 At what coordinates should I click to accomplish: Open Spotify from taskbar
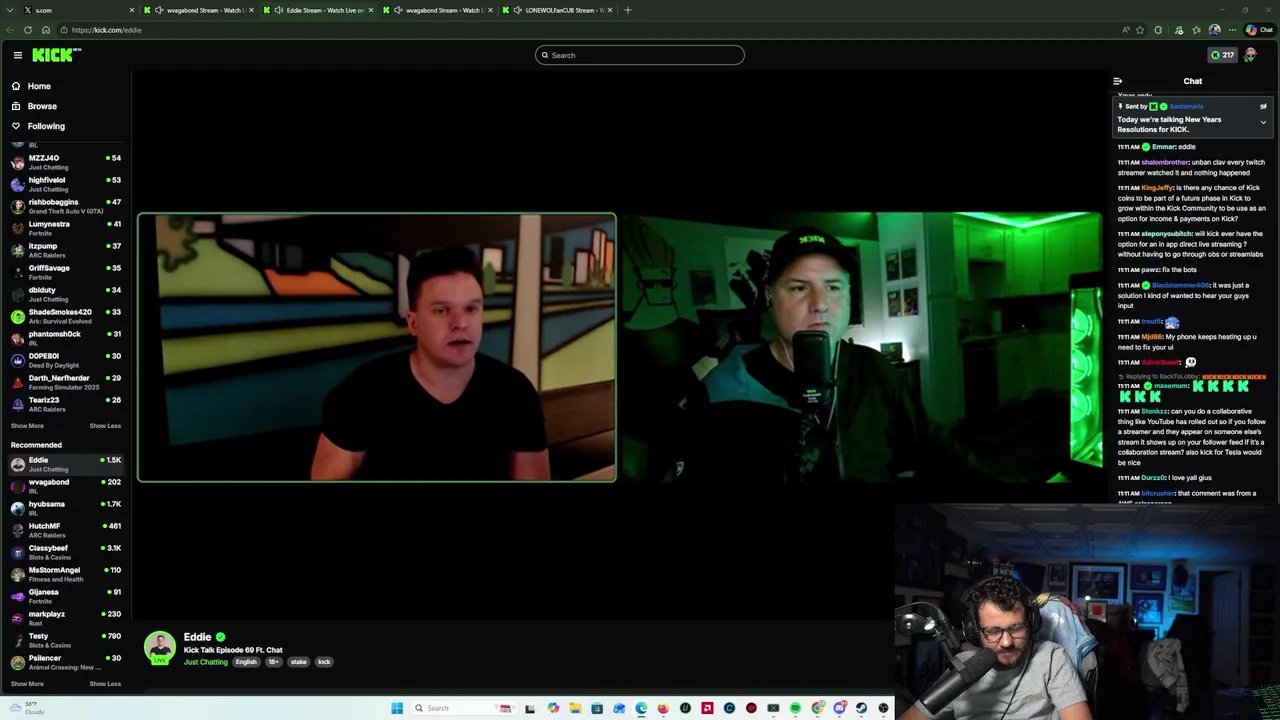tap(795, 708)
